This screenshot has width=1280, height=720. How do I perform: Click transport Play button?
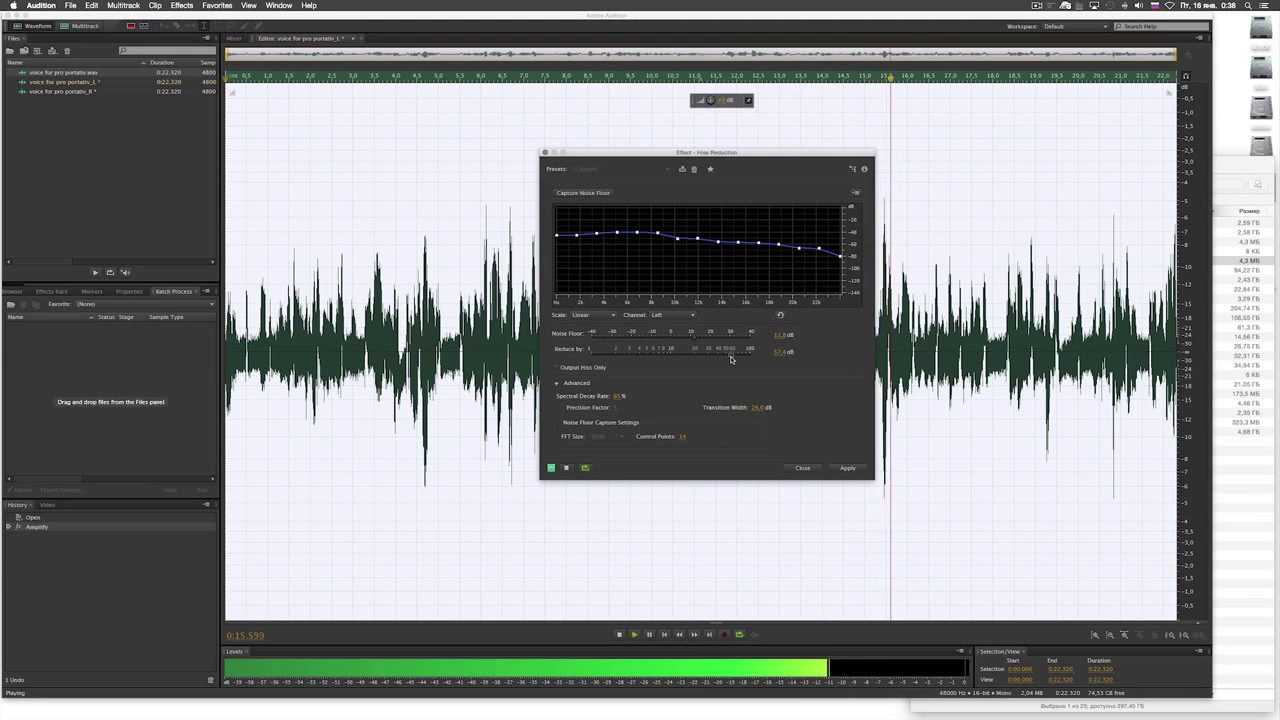[x=634, y=634]
